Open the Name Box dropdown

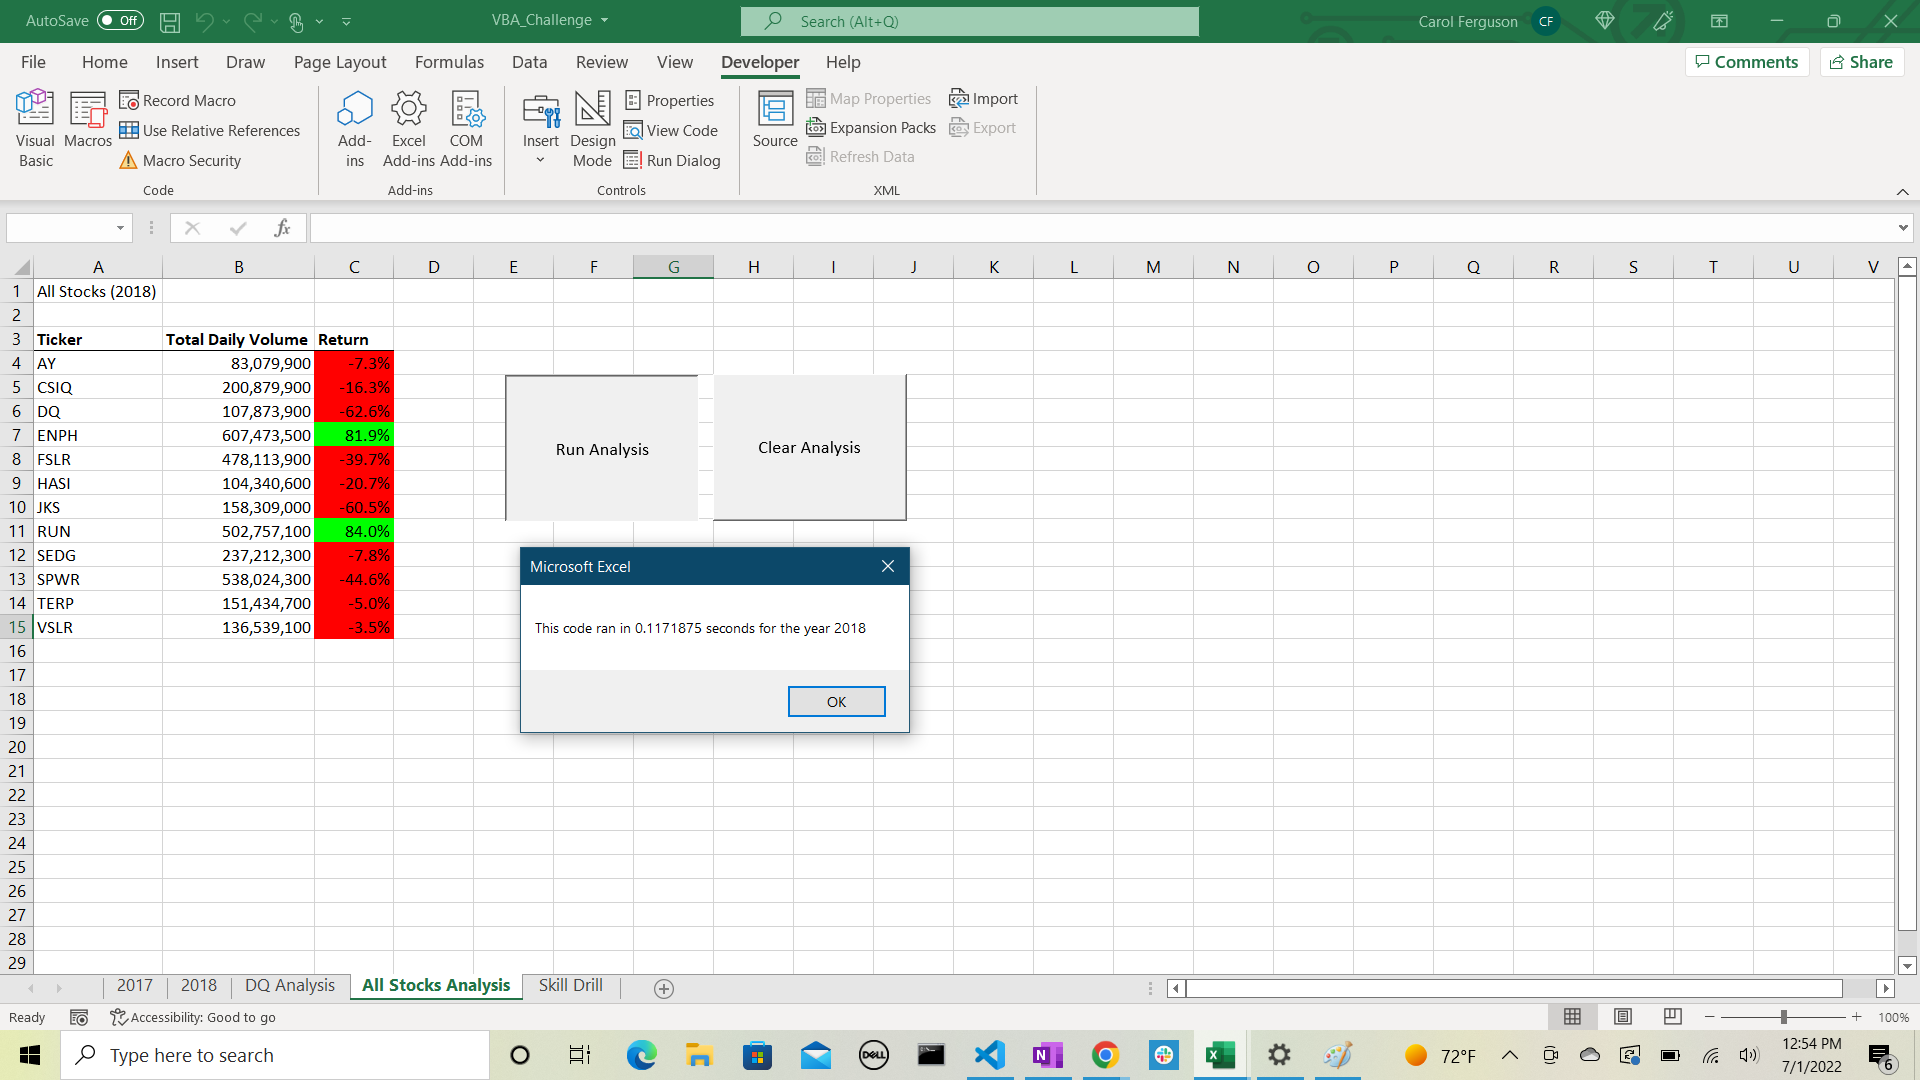(120, 228)
